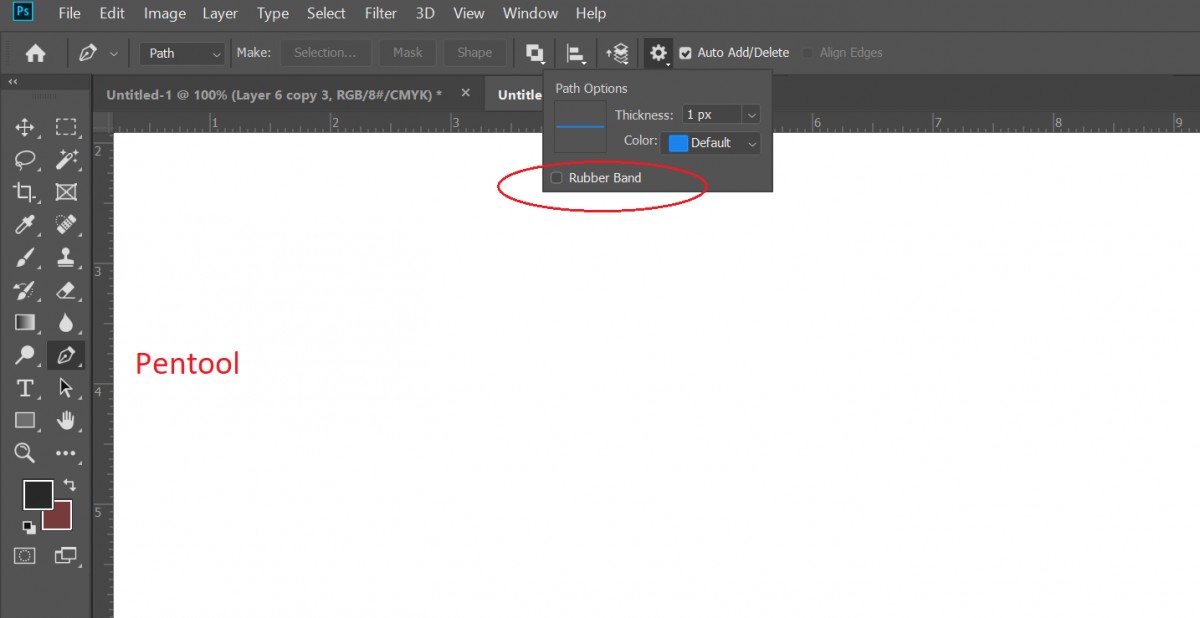Select the Clone Stamp tool
The image size is (1200, 618).
(66, 257)
